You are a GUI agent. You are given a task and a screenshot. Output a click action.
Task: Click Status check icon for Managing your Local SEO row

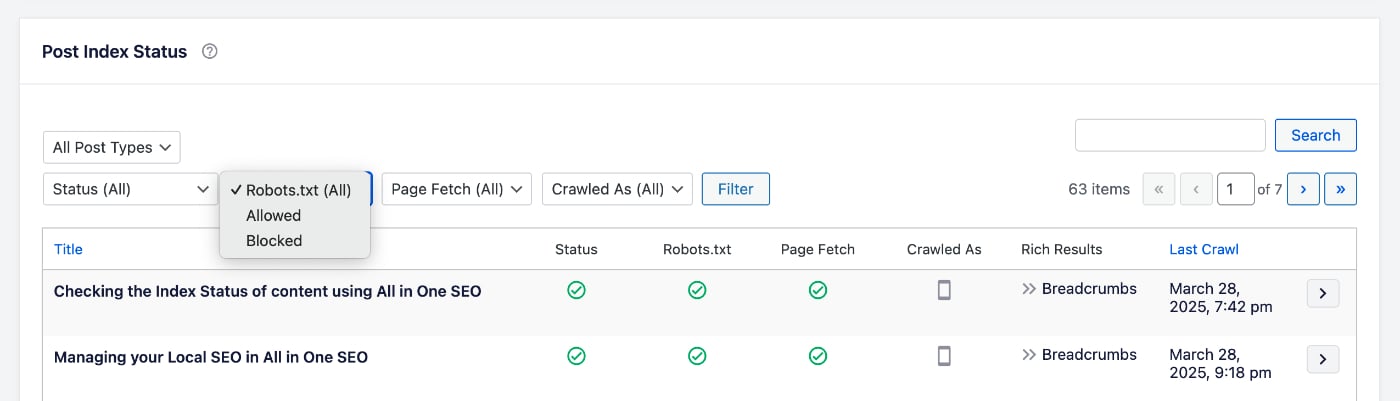point(576,356)
